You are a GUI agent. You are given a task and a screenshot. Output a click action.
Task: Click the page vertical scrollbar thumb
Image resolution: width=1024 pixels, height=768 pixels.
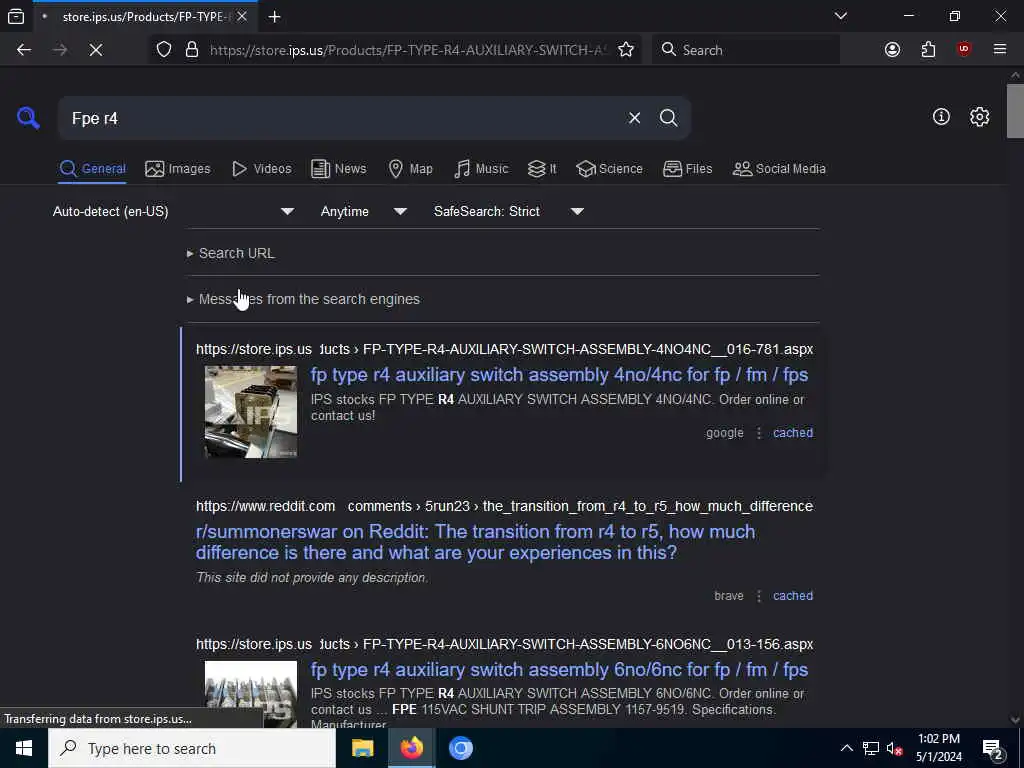(x=1015, y=111)
